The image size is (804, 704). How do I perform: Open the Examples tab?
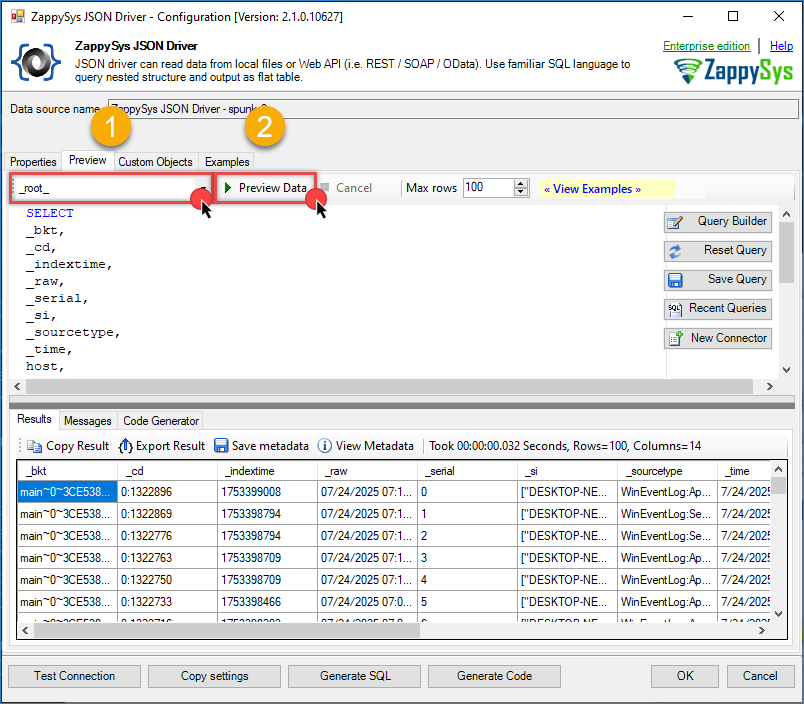[227, 162]
